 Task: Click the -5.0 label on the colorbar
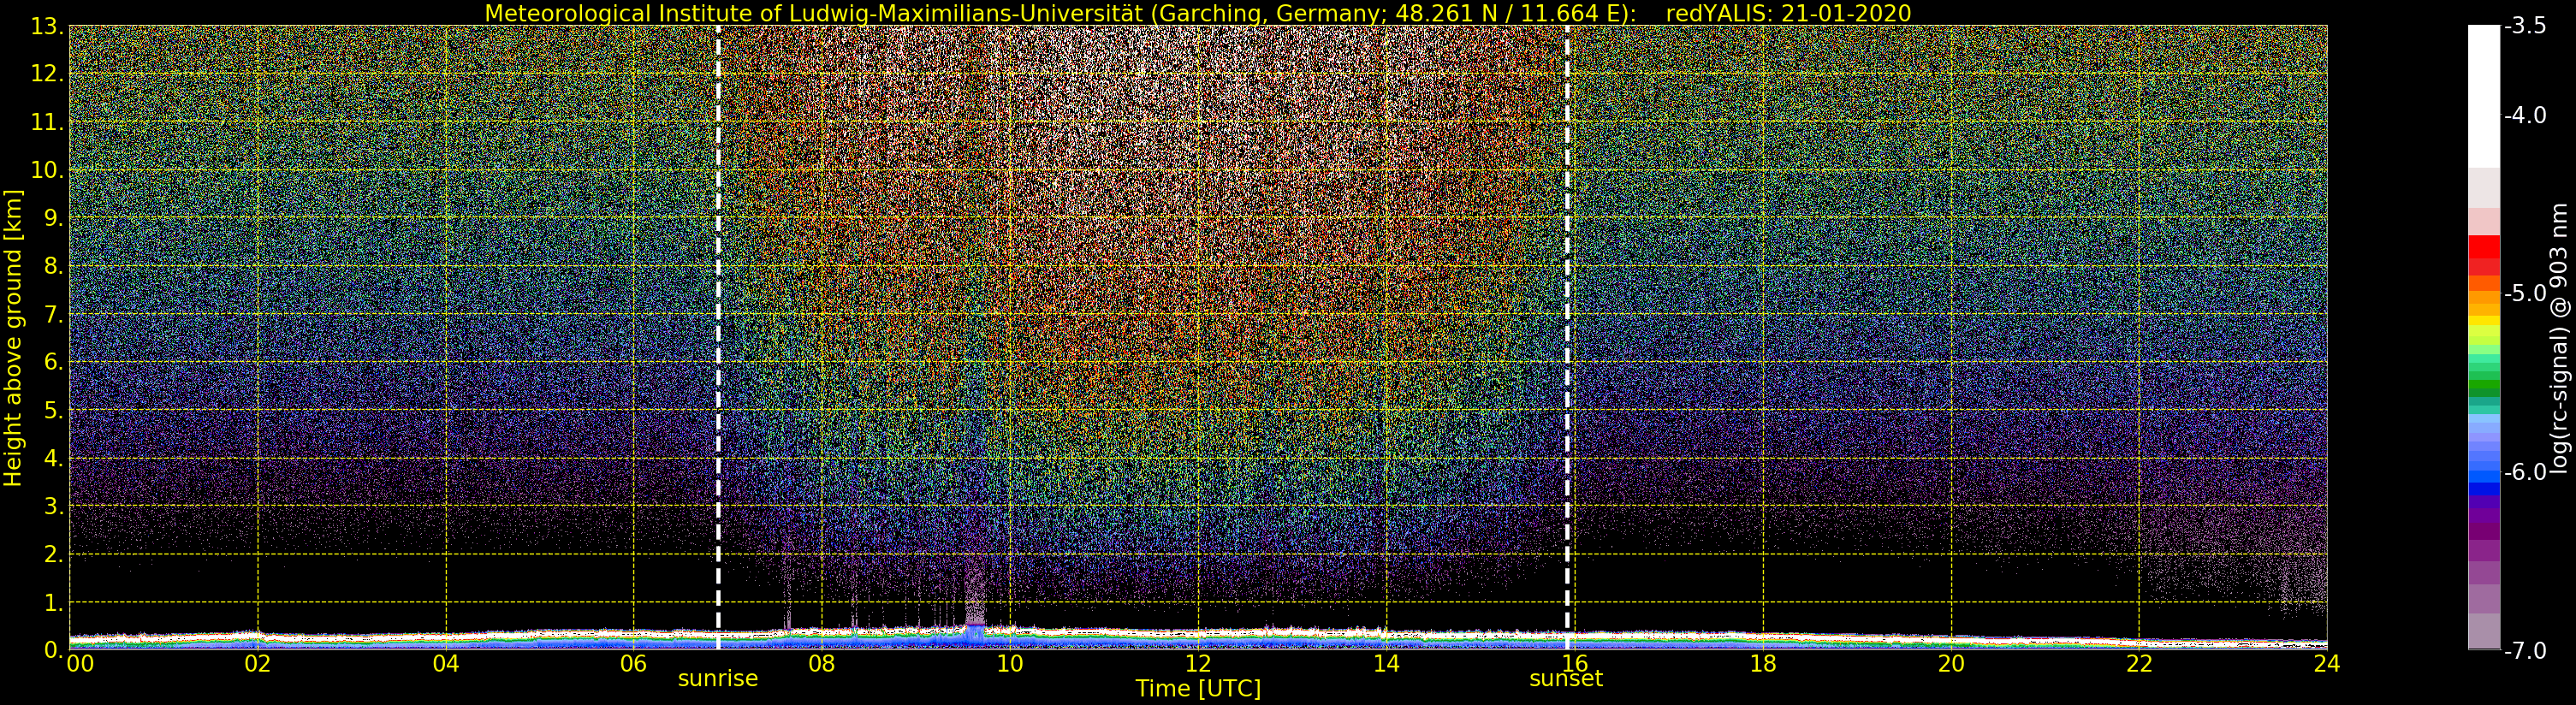(x=2526, y=293)
